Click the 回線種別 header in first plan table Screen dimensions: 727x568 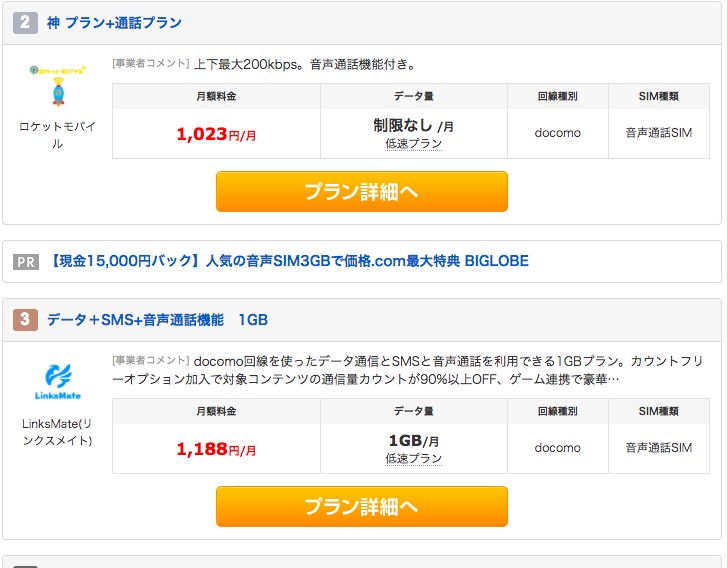[x=557, y=96]
